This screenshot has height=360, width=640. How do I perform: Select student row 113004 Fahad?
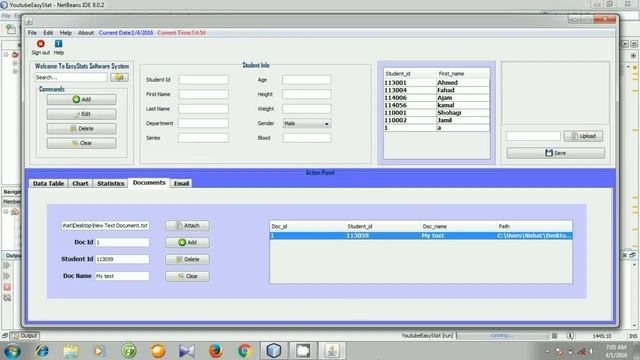(x=436, y=90)
